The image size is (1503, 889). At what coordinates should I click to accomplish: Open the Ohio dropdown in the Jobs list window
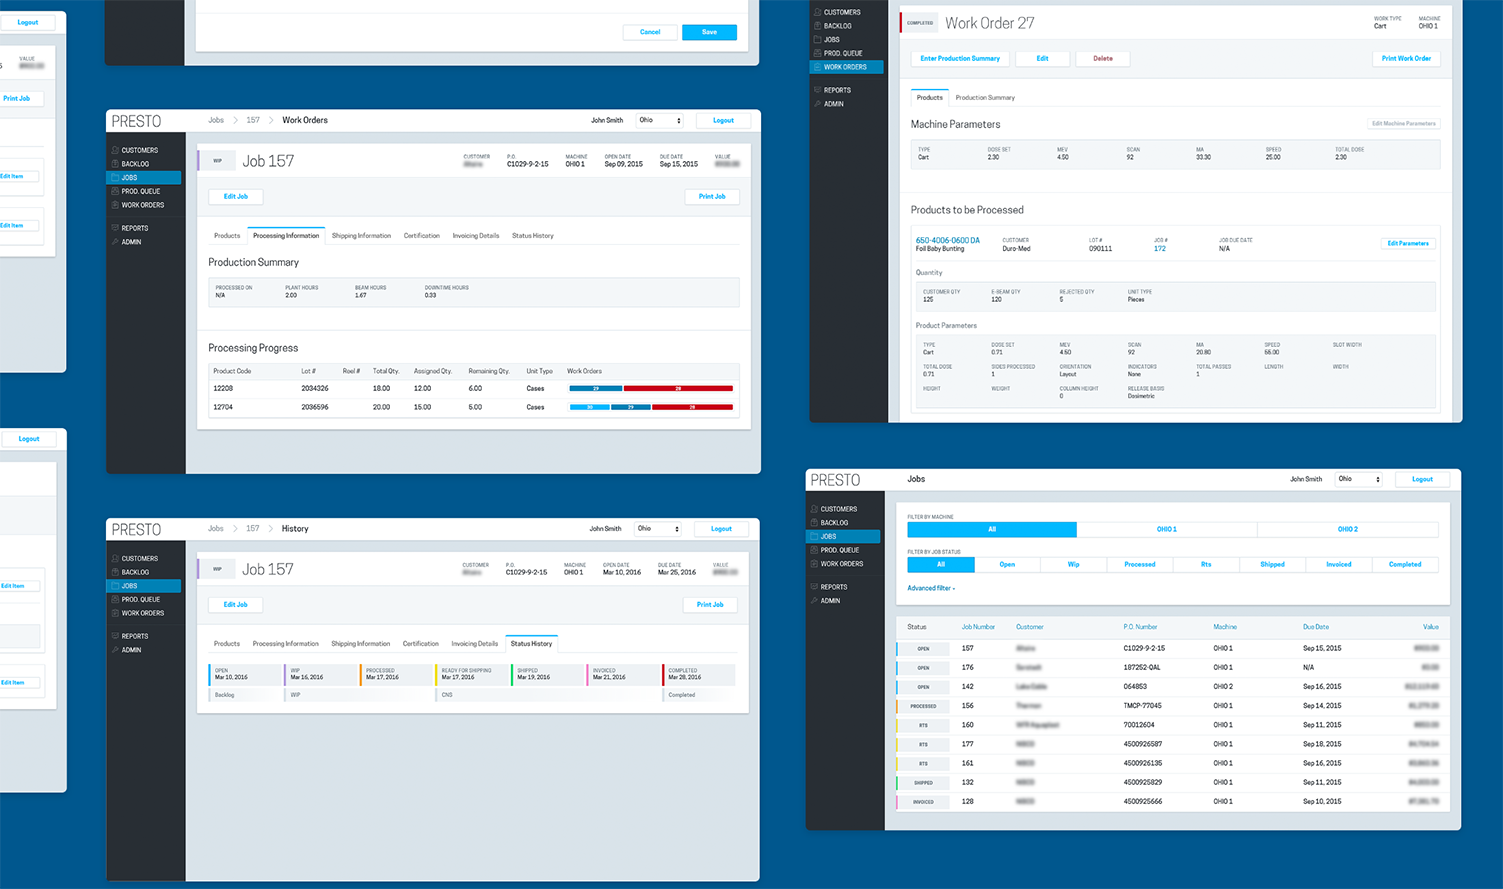click(1359, 479)
